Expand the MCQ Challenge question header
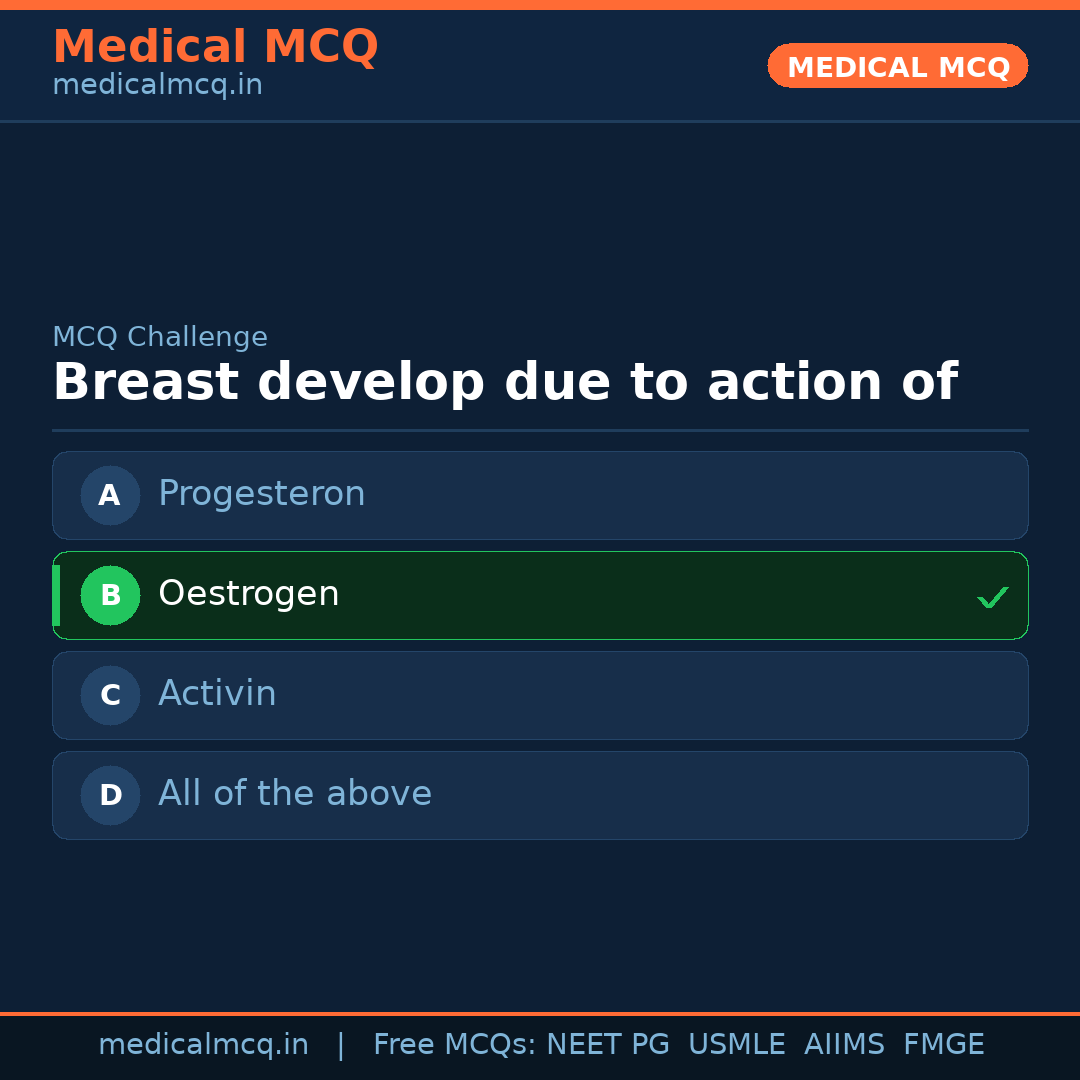 point(160,336)
